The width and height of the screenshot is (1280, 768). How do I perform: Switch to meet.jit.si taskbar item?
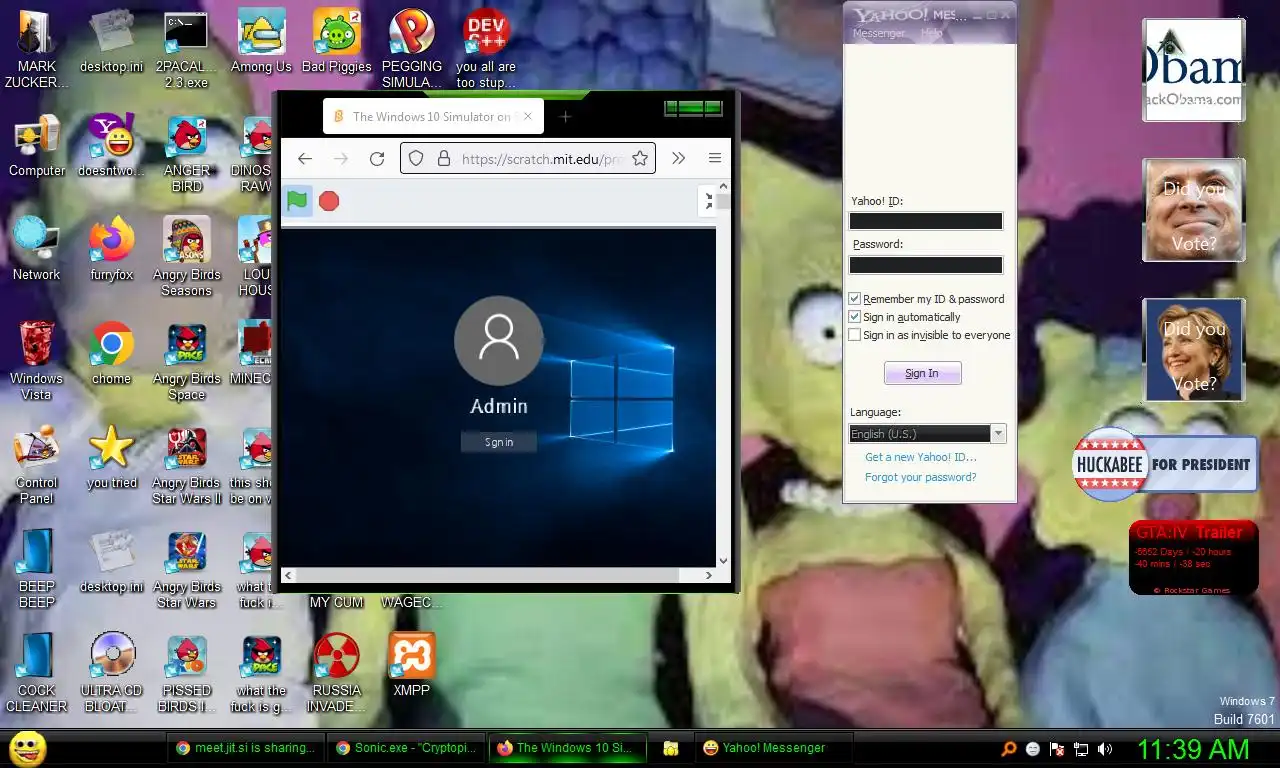tap(246, 748)
